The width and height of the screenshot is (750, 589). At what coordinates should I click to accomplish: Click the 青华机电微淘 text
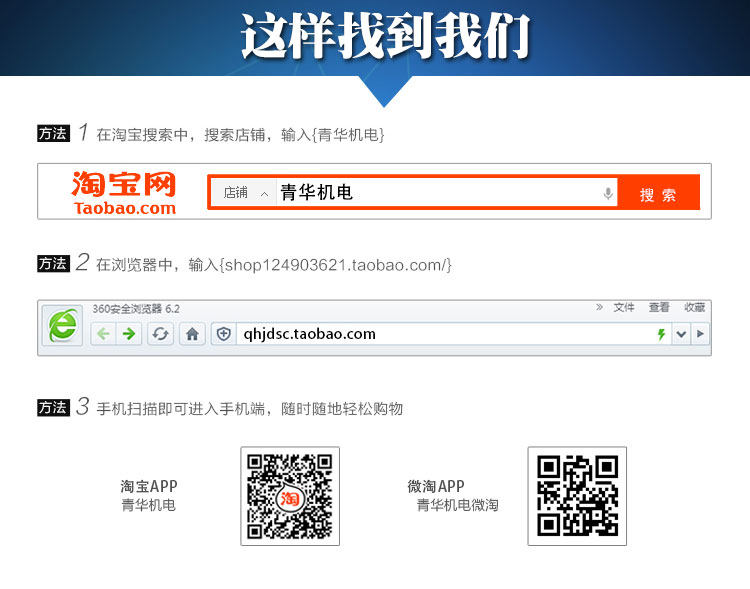tap(457, 505)
